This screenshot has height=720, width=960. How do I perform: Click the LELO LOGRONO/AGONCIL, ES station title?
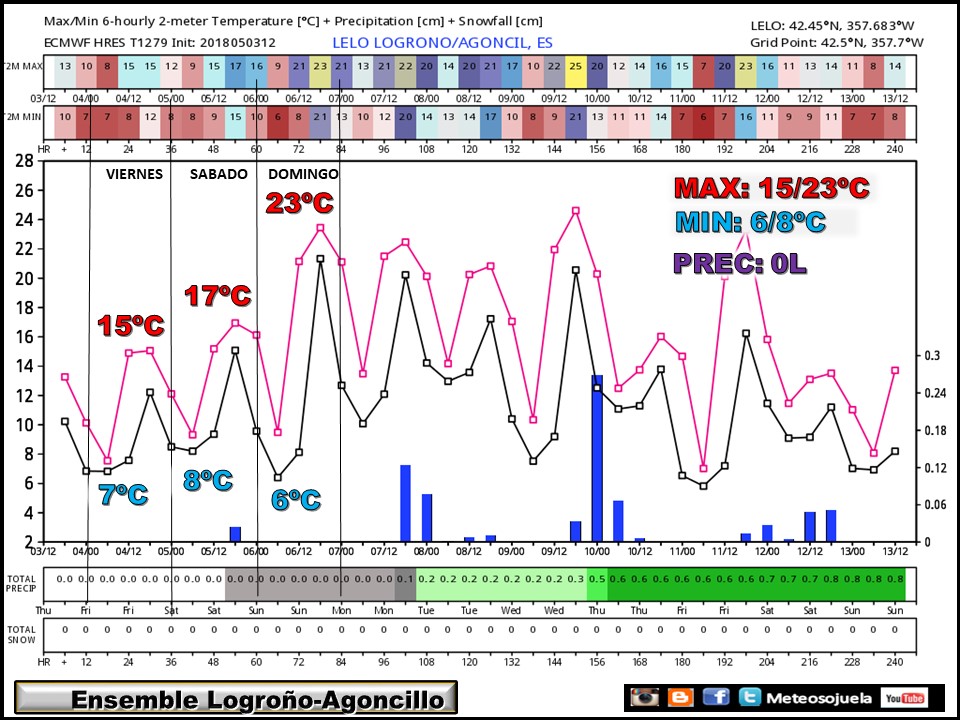[442, 43]
